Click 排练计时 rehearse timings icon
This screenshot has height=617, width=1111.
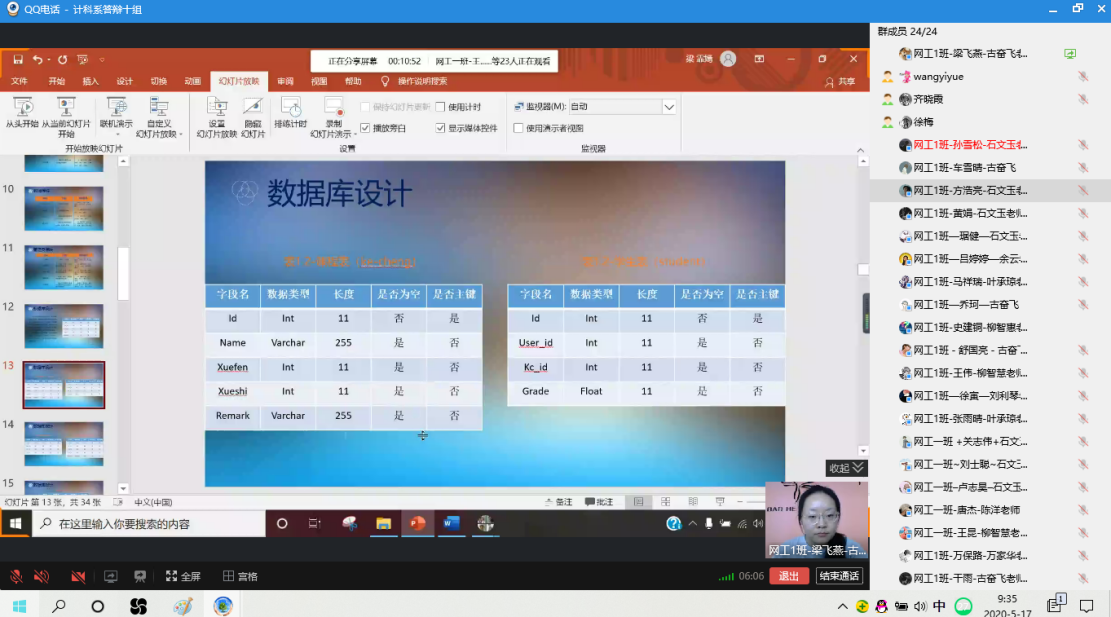[x=290, y=110]
